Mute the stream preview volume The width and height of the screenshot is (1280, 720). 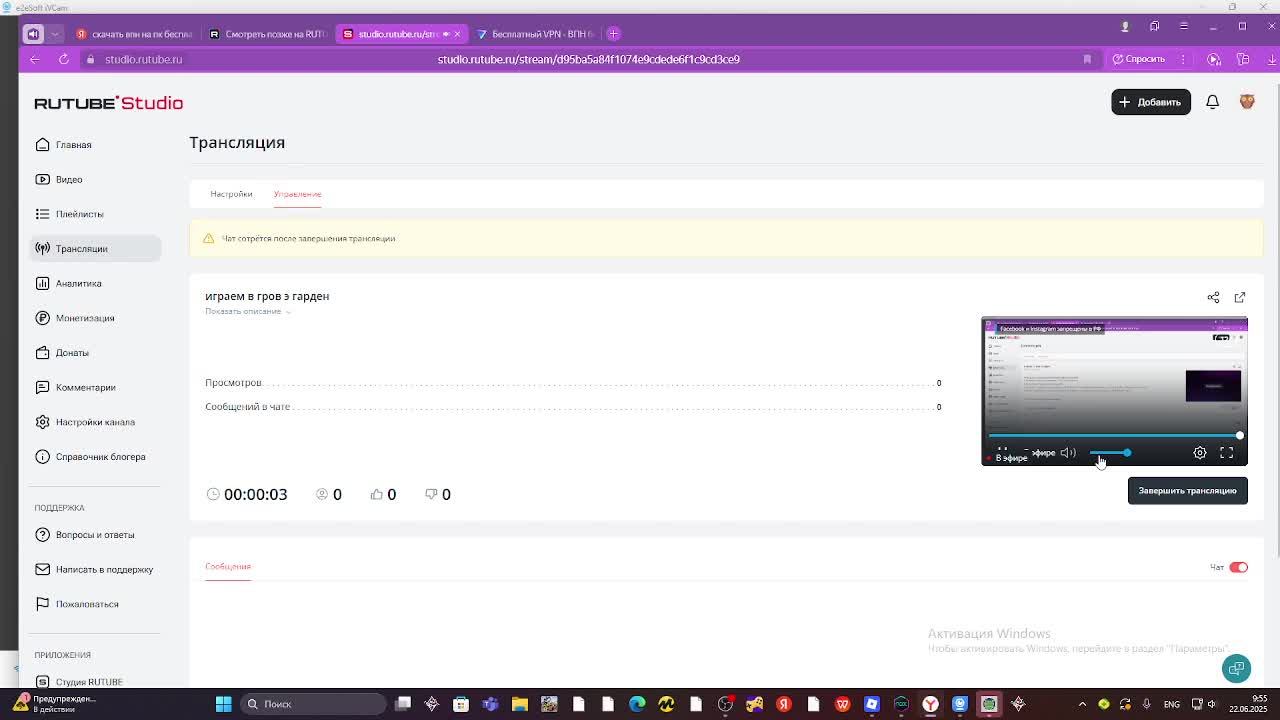click(x=1068, y=453)
